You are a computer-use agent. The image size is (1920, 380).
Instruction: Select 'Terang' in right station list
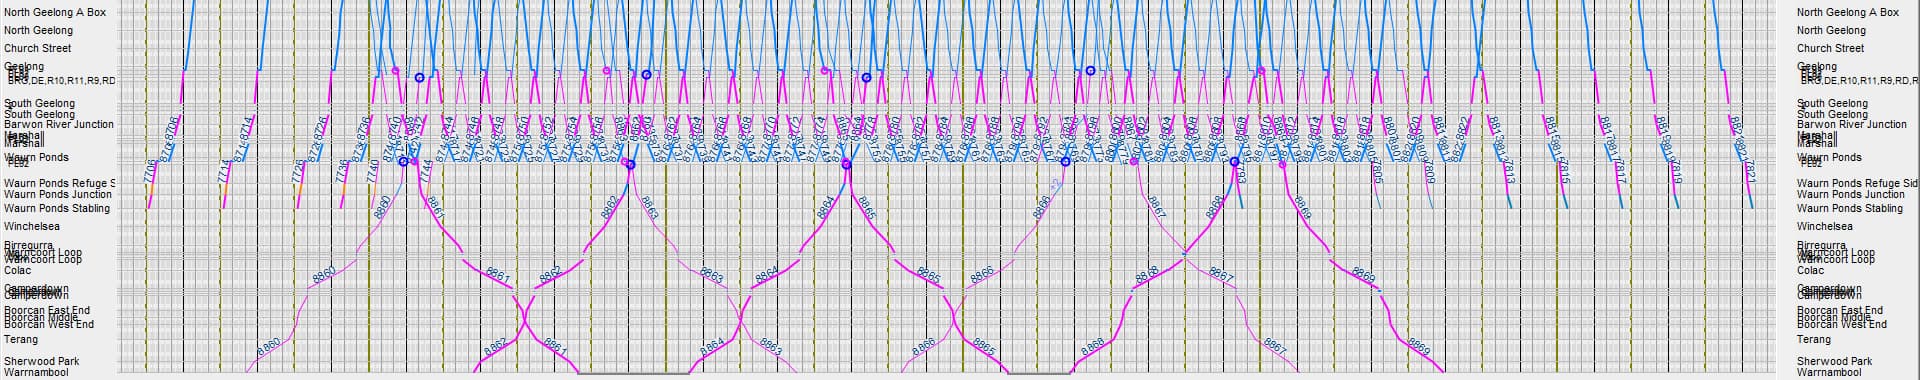tap(1813, 340)
